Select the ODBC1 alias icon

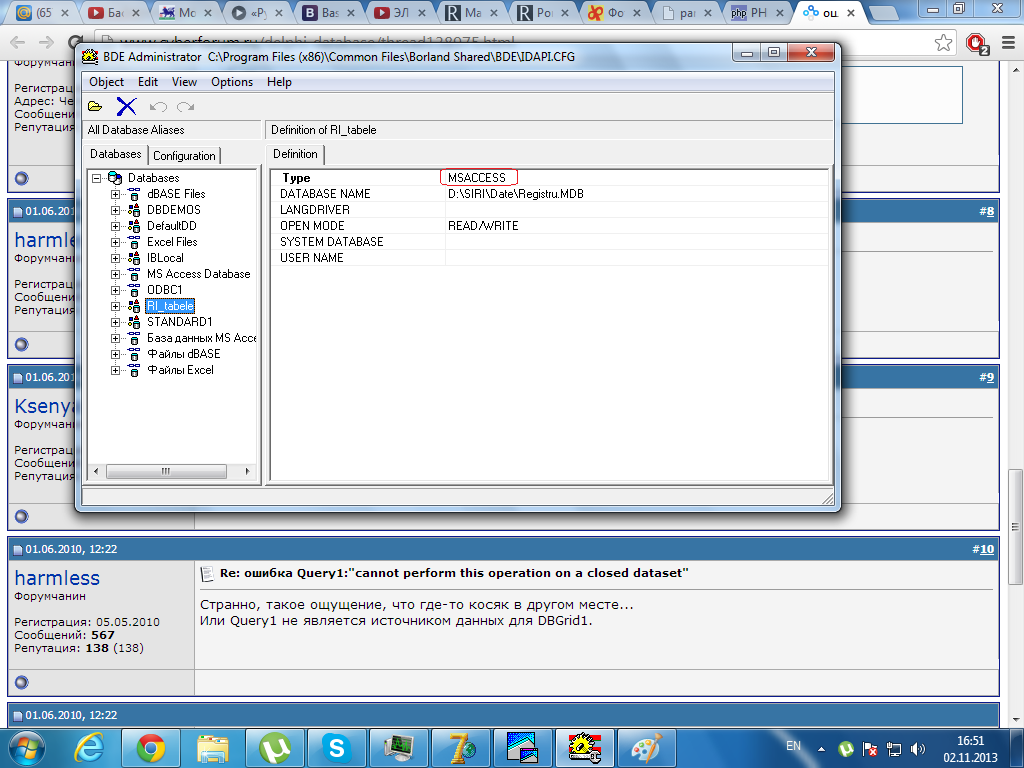134,290
